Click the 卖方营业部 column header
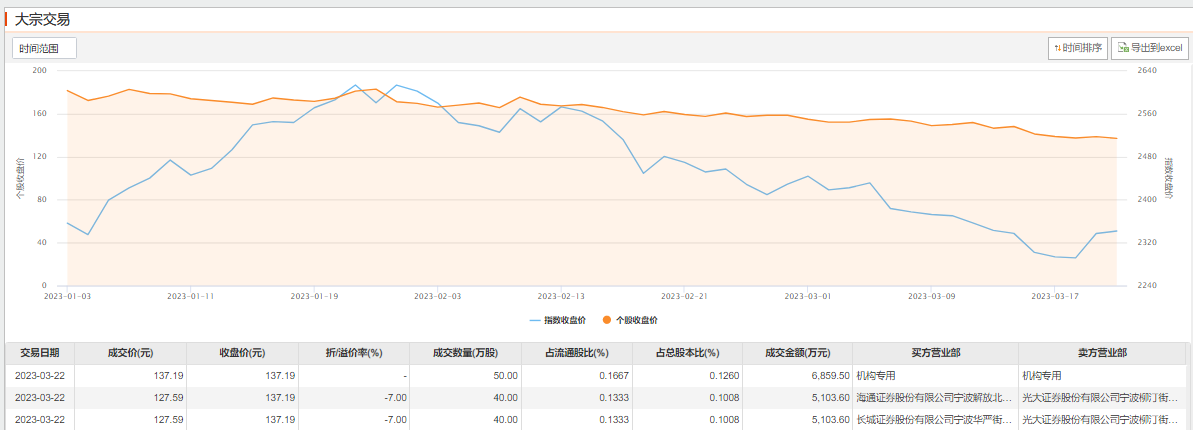The image size is (1193, 430). (1102, 354)
